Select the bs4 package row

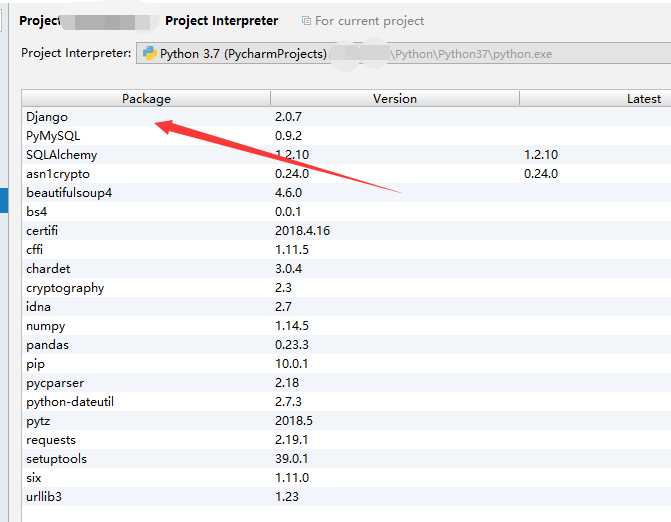[346, 211]
